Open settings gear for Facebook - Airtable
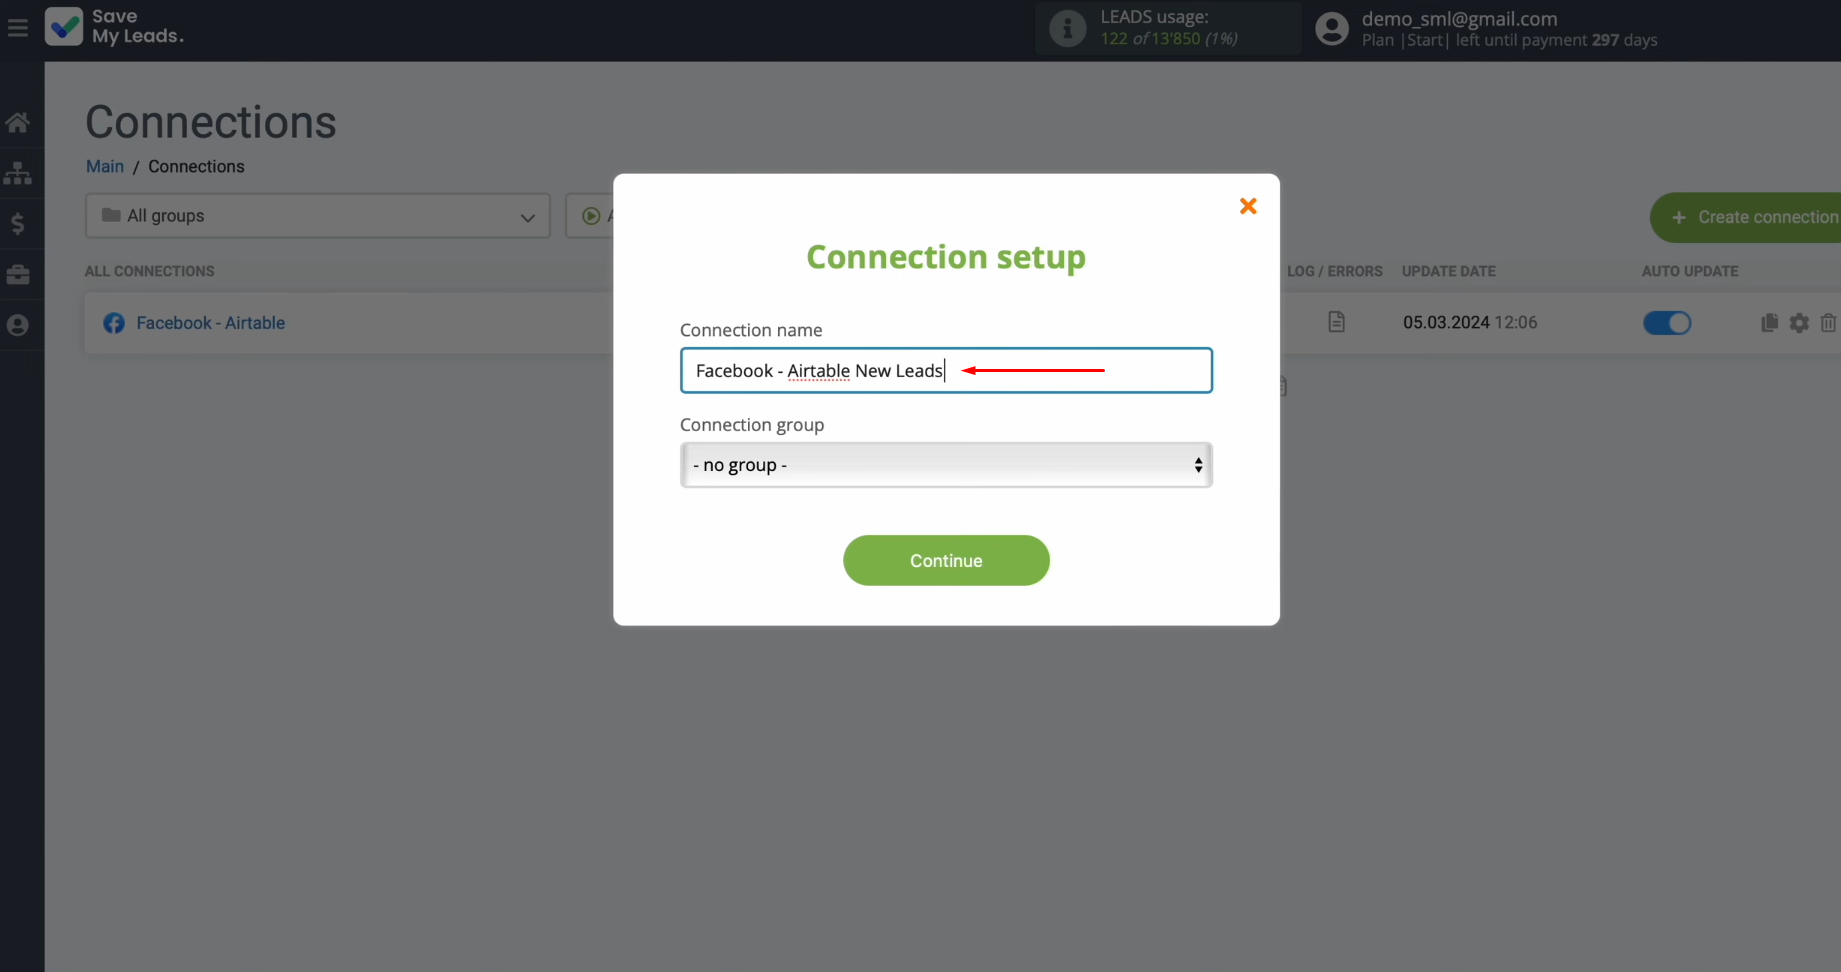This screenshot has height=972, width=1841. coord(1799,323)
